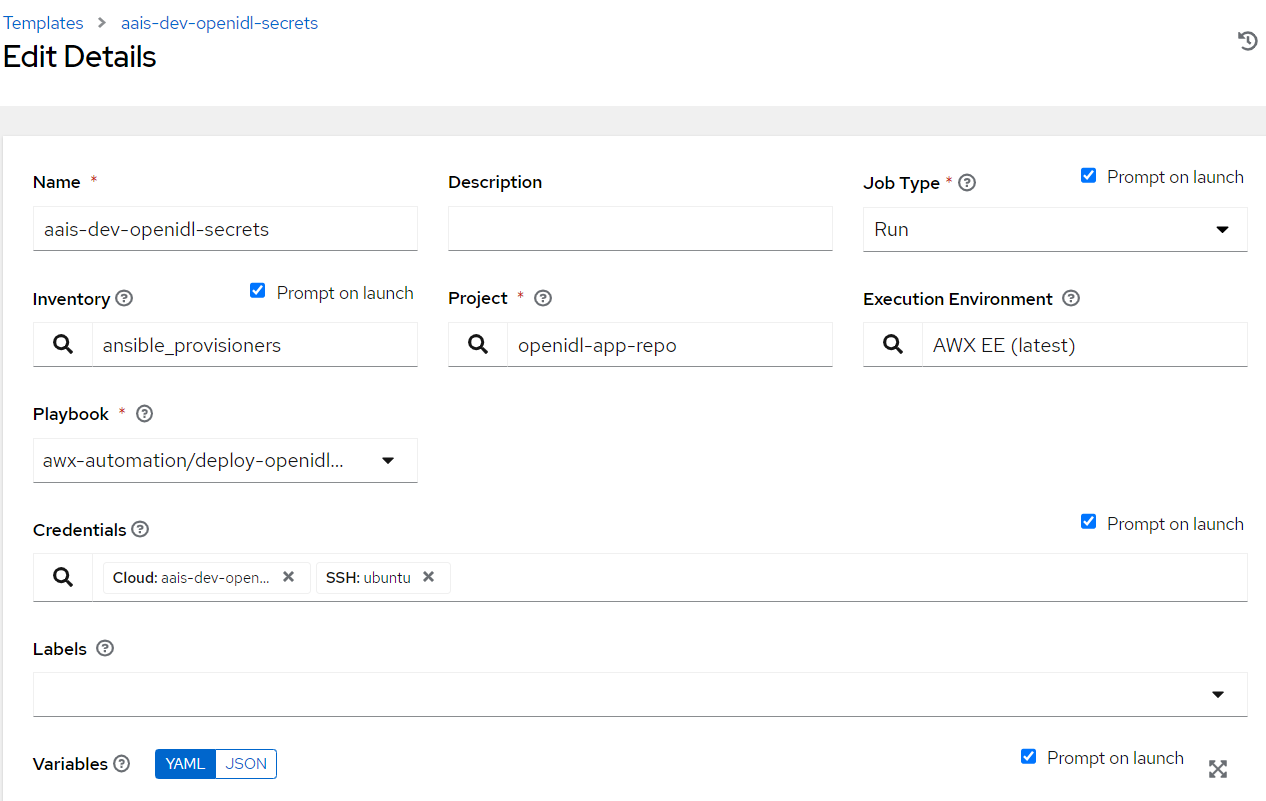This screenshot has height=801, width=1266.
Task: Open the activity stream history icon
Action: click(x=1247, y=41)
